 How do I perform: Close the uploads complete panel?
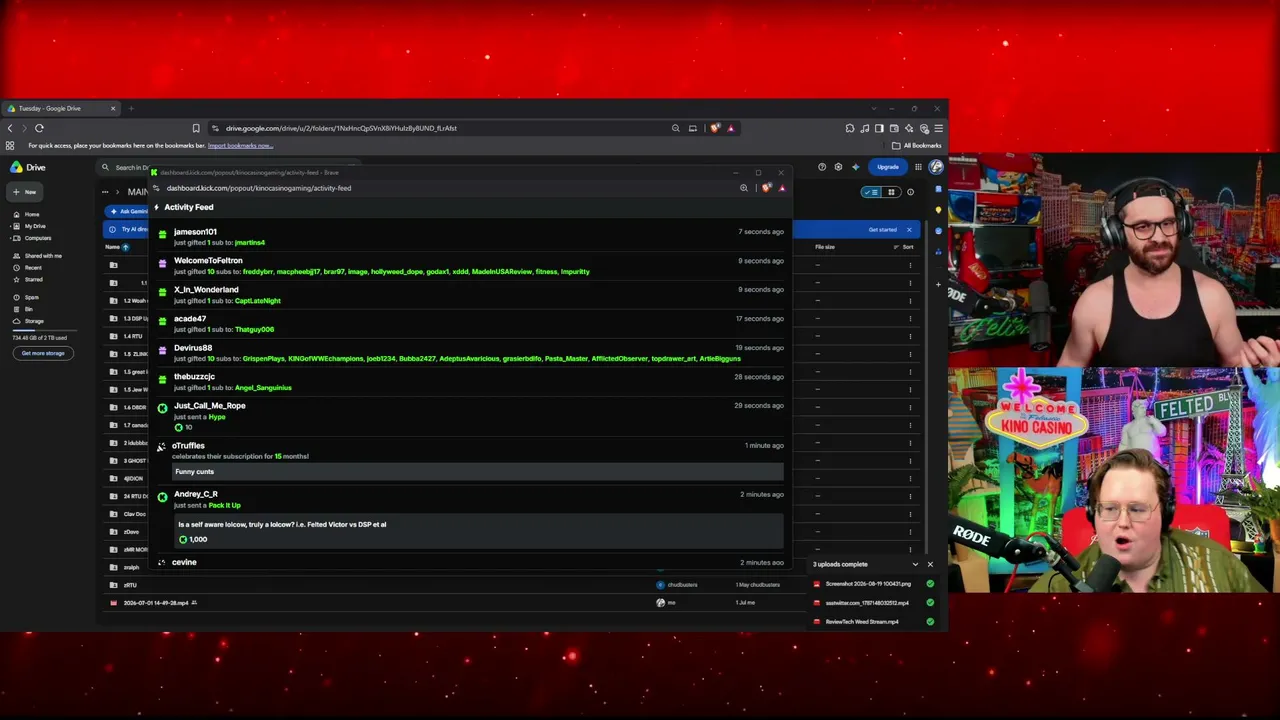pyautogui.click(x=930, y=565)
